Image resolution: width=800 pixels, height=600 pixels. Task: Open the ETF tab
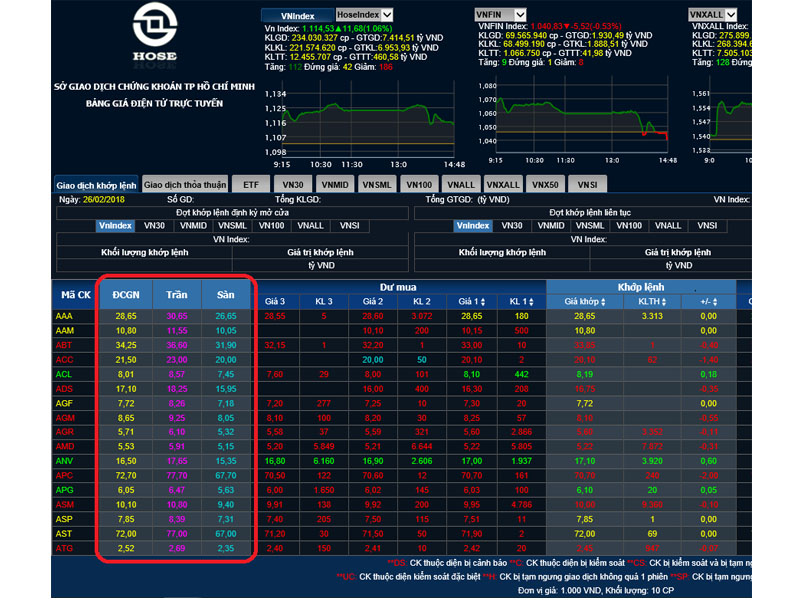[251, 185]
